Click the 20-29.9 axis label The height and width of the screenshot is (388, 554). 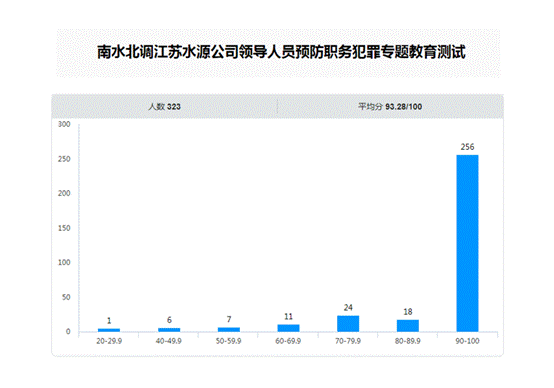109,341
